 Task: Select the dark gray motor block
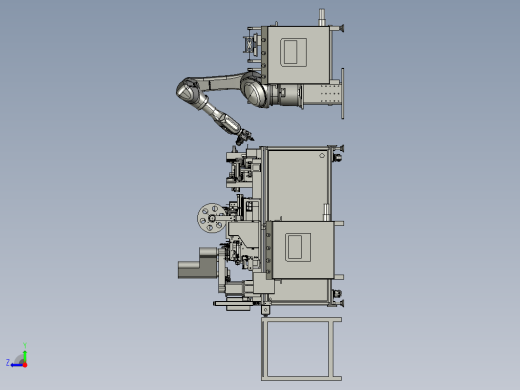(197, 263)
